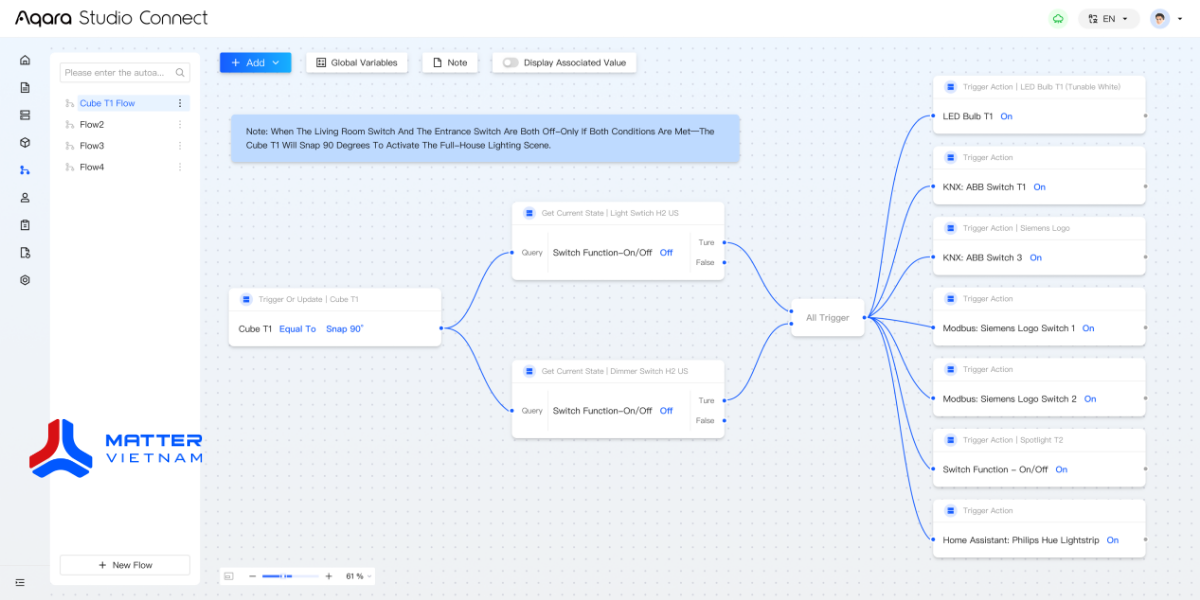Image resolution: width=1200 pixels, height=600 pixels.
Task: Toggle Display Associated Value switch
Action: pos(511,63)
